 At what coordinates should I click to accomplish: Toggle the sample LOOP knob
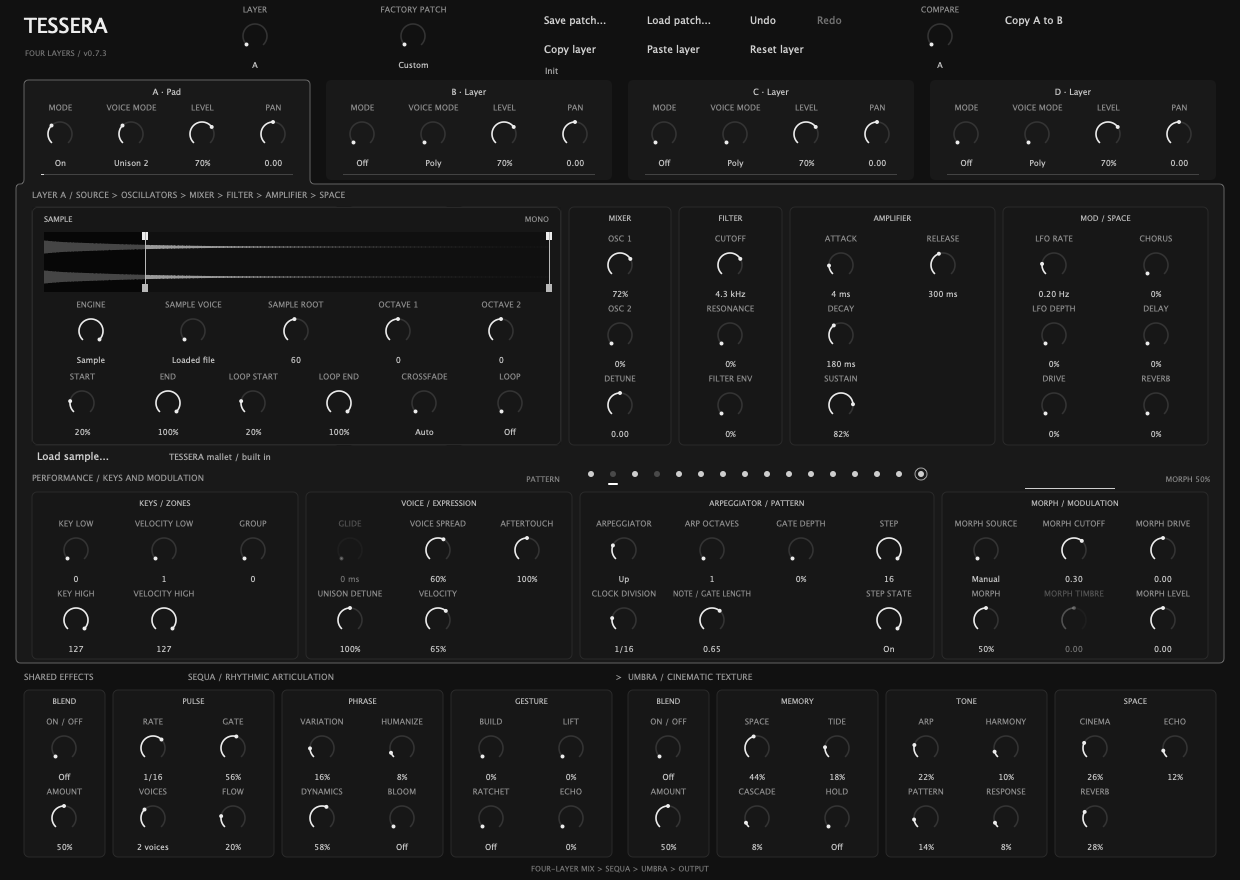(510, 403)
